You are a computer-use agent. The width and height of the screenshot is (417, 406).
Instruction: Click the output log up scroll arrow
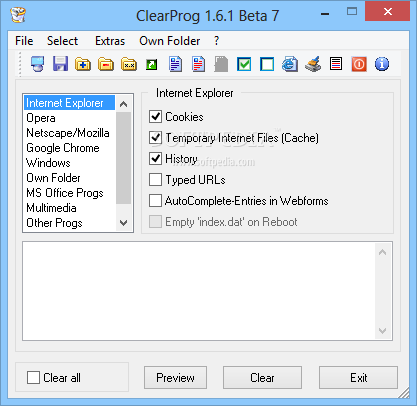383,252
